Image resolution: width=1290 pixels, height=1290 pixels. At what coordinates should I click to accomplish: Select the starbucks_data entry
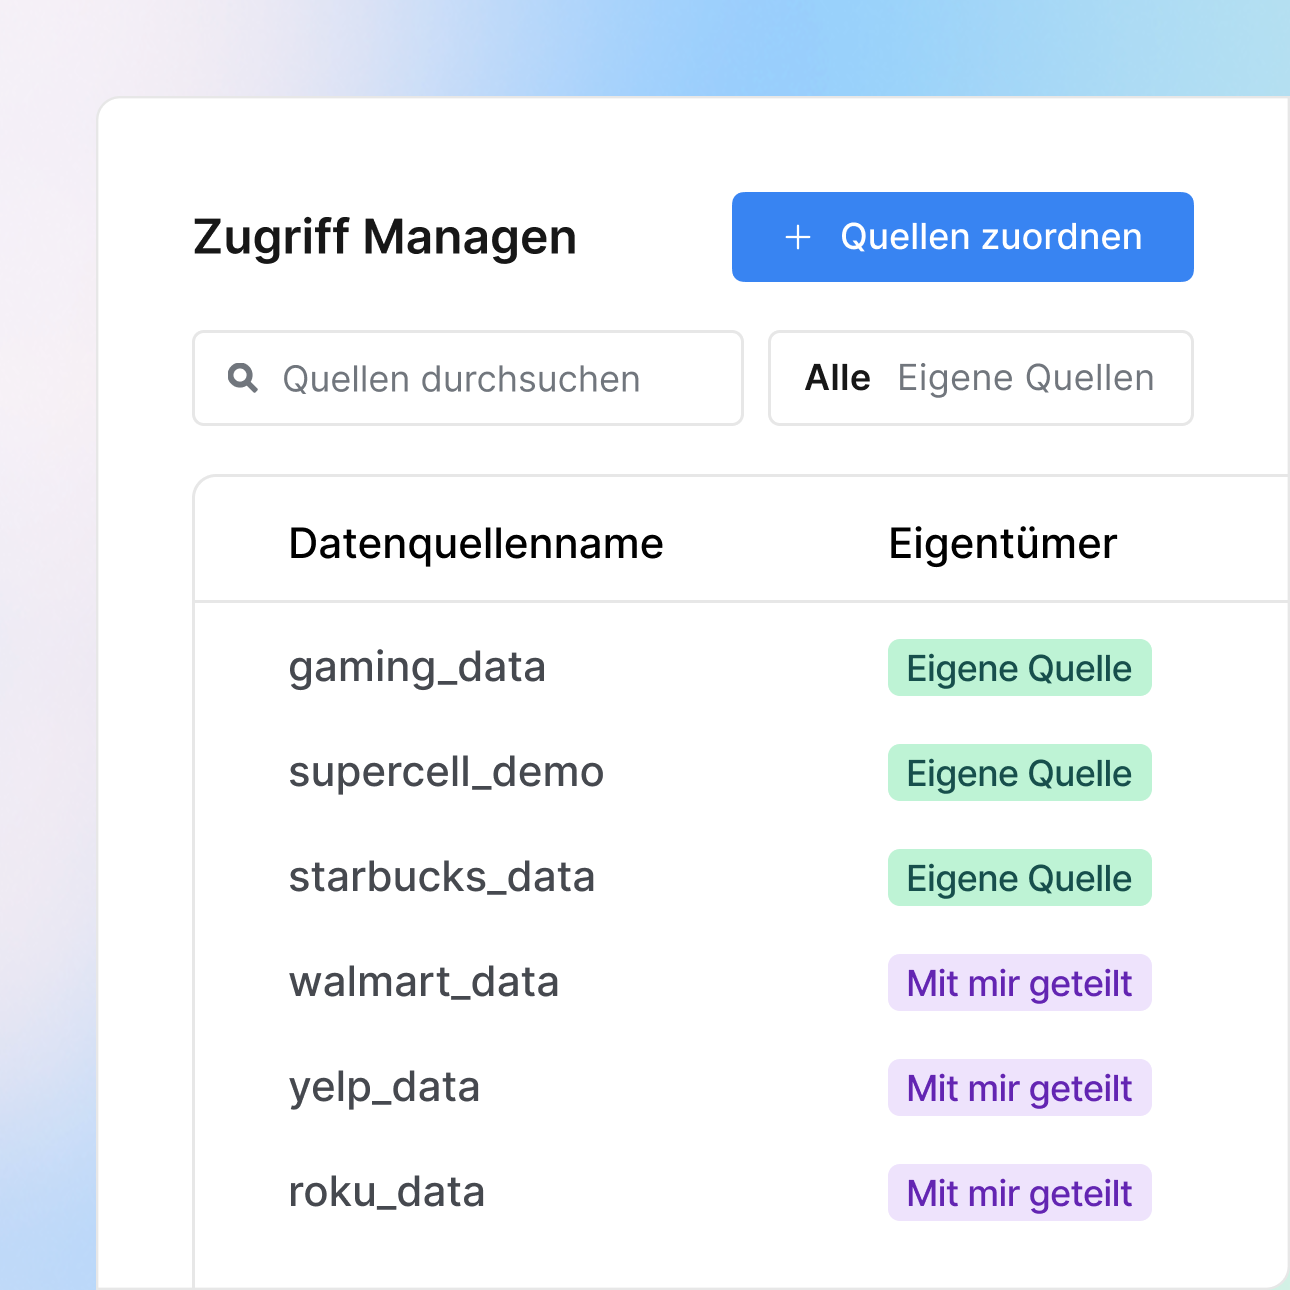click(x=442, y=877)
